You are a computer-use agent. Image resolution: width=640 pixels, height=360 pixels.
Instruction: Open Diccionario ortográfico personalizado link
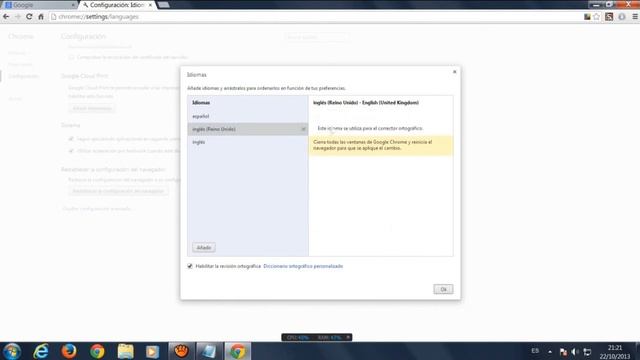click(303, 266)
